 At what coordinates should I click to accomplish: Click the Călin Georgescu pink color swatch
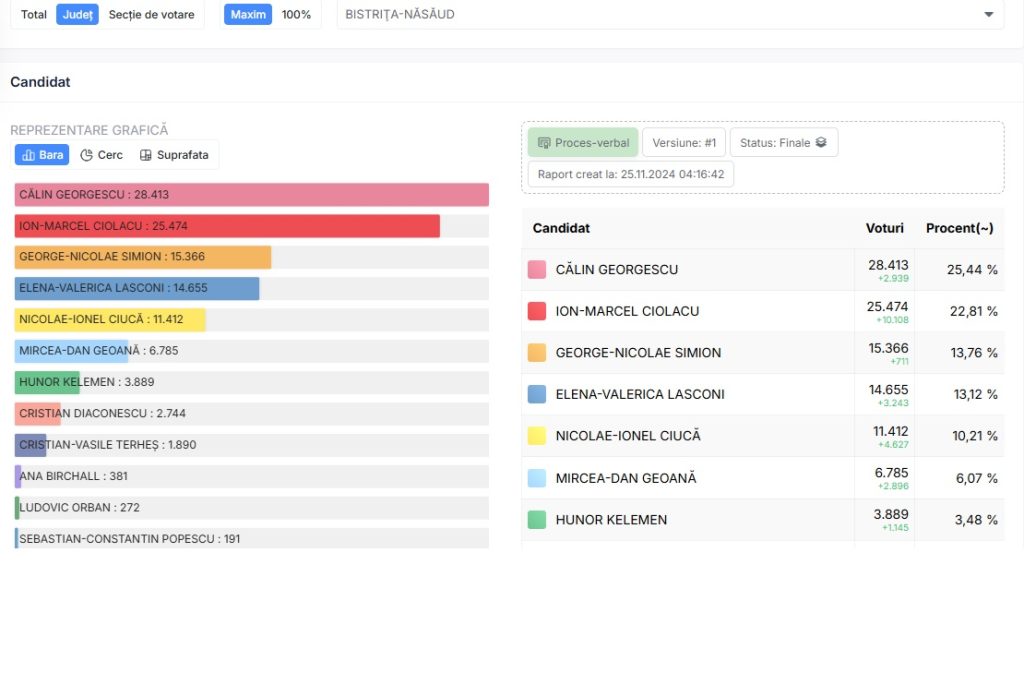(x=537, y=270)
